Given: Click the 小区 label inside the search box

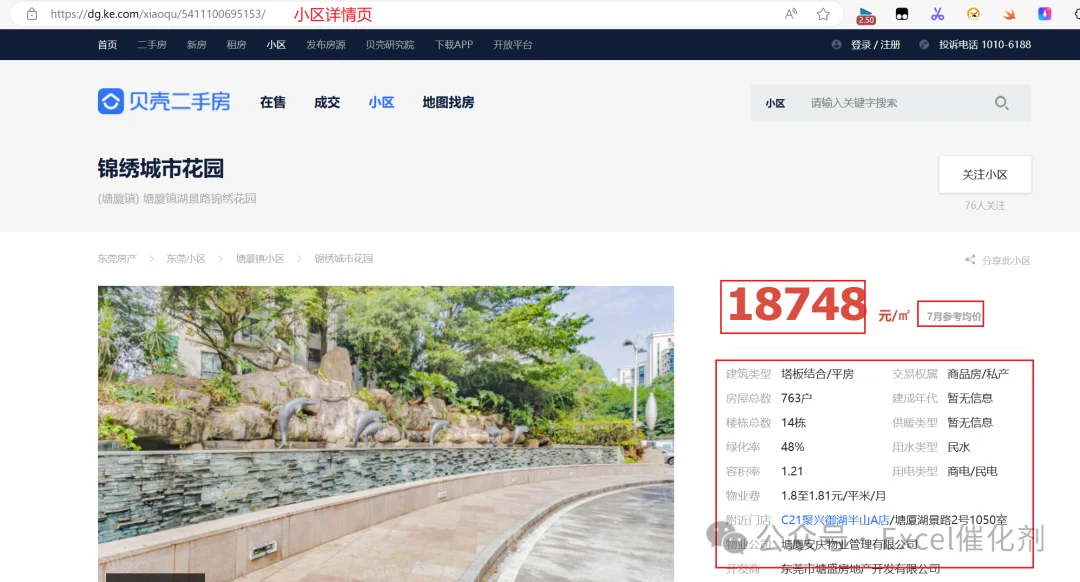Looking at the screenshot, I should pyautogui.click(x=776, y=103).
